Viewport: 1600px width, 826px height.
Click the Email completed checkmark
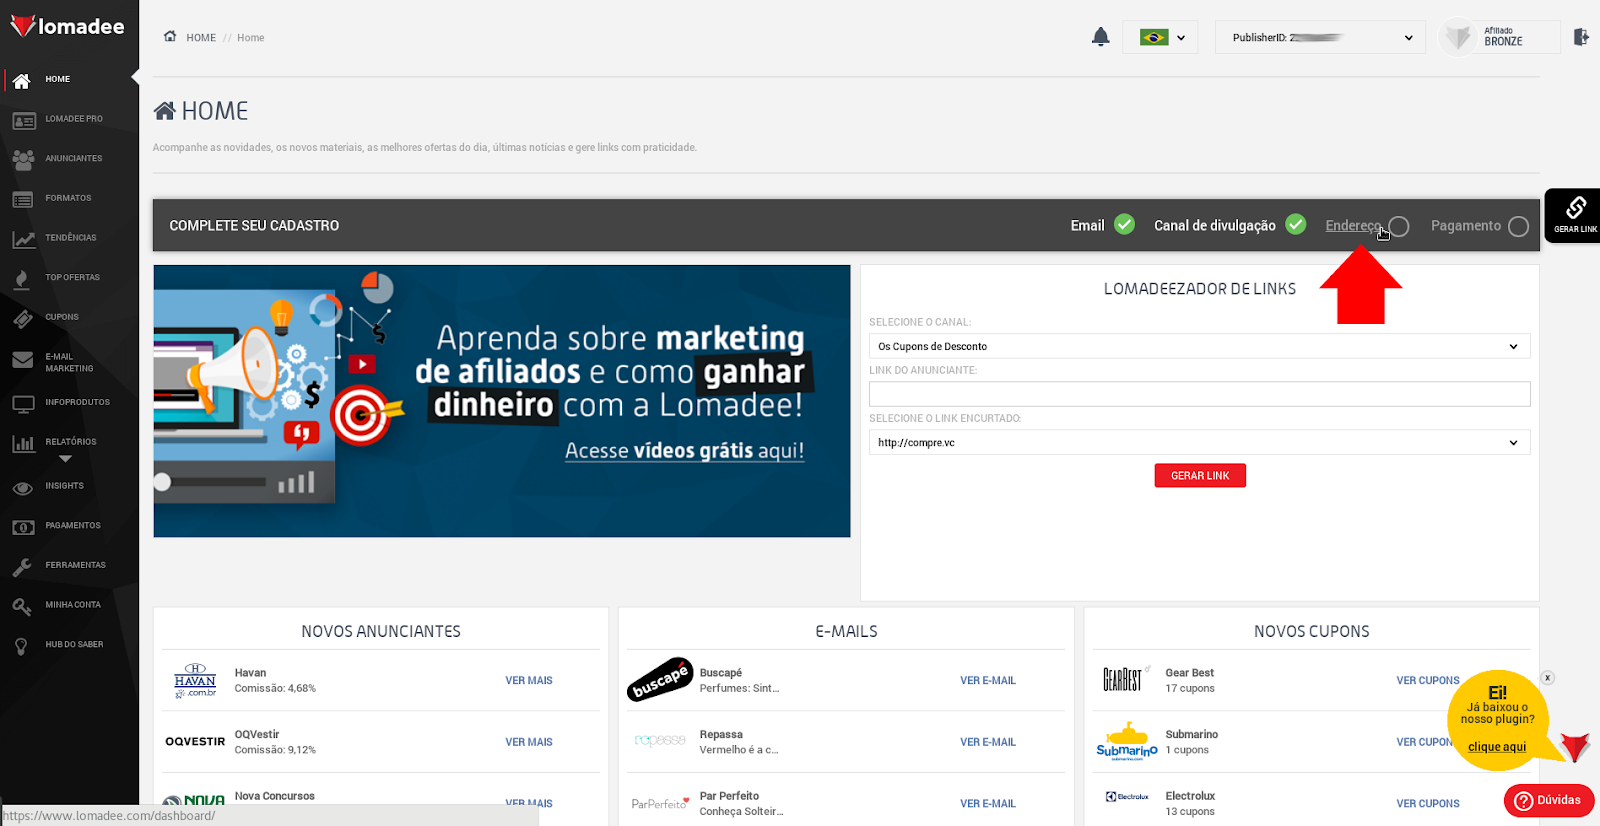point(1124,224)
